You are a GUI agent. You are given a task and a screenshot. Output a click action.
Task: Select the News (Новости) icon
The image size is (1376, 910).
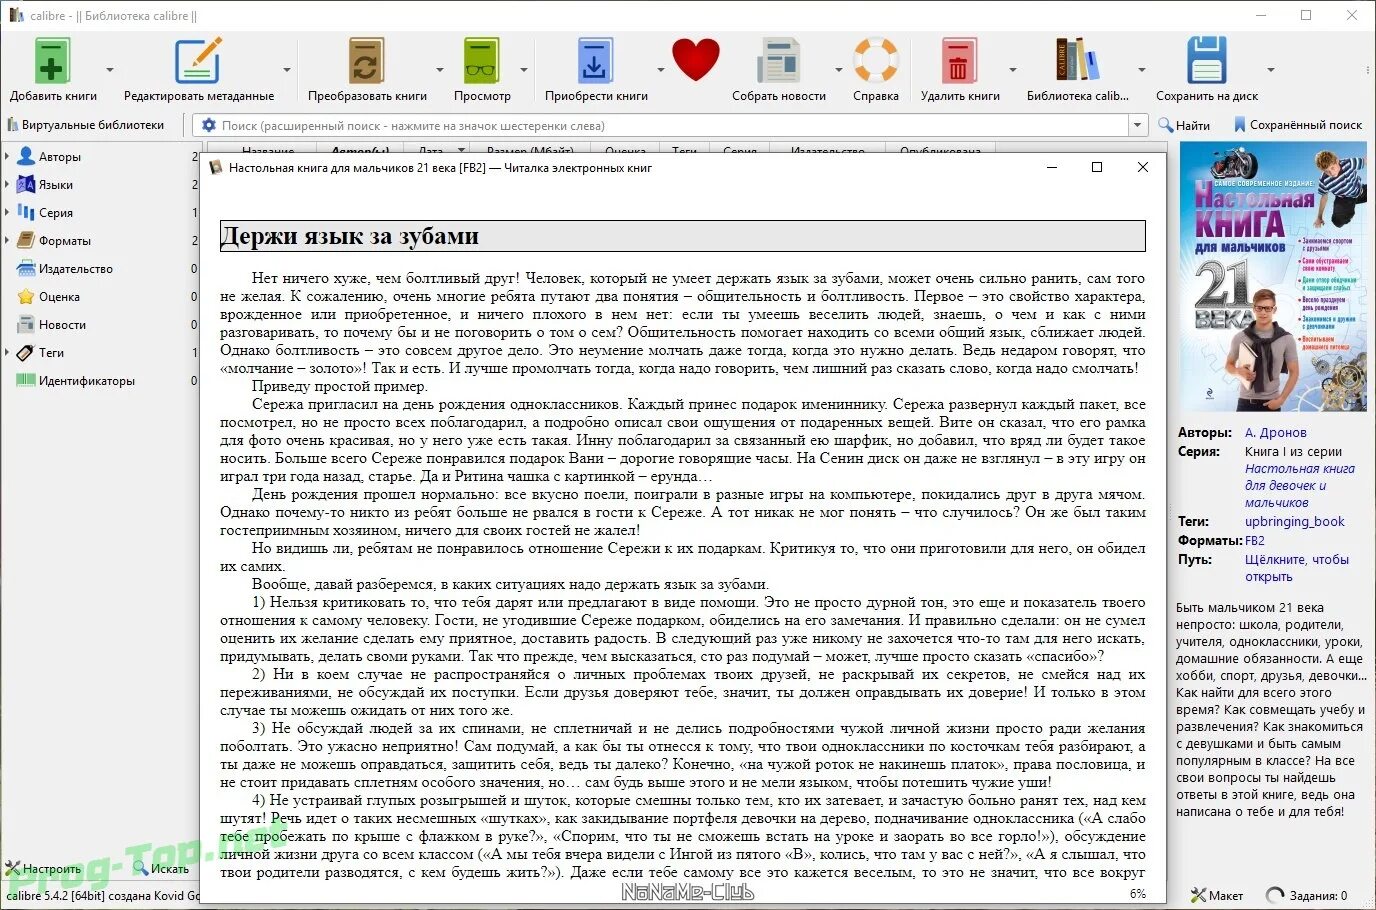pos(26,324)
